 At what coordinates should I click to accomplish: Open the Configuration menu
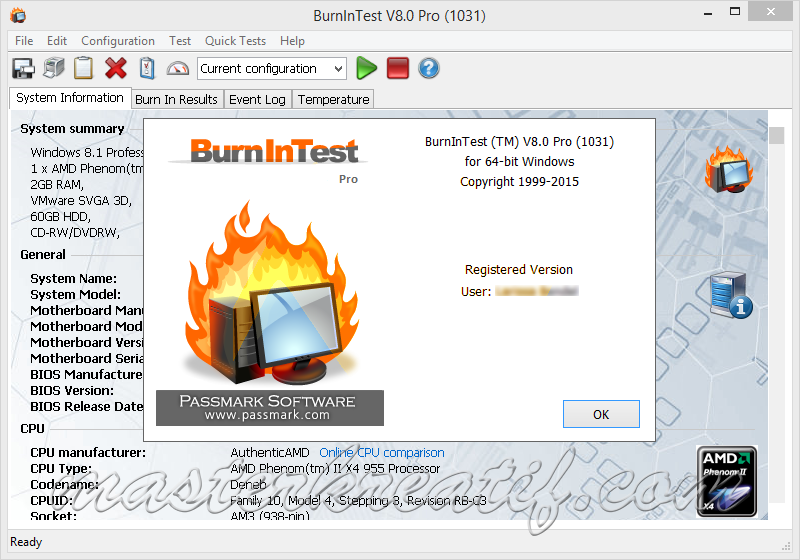click(118, 41)
